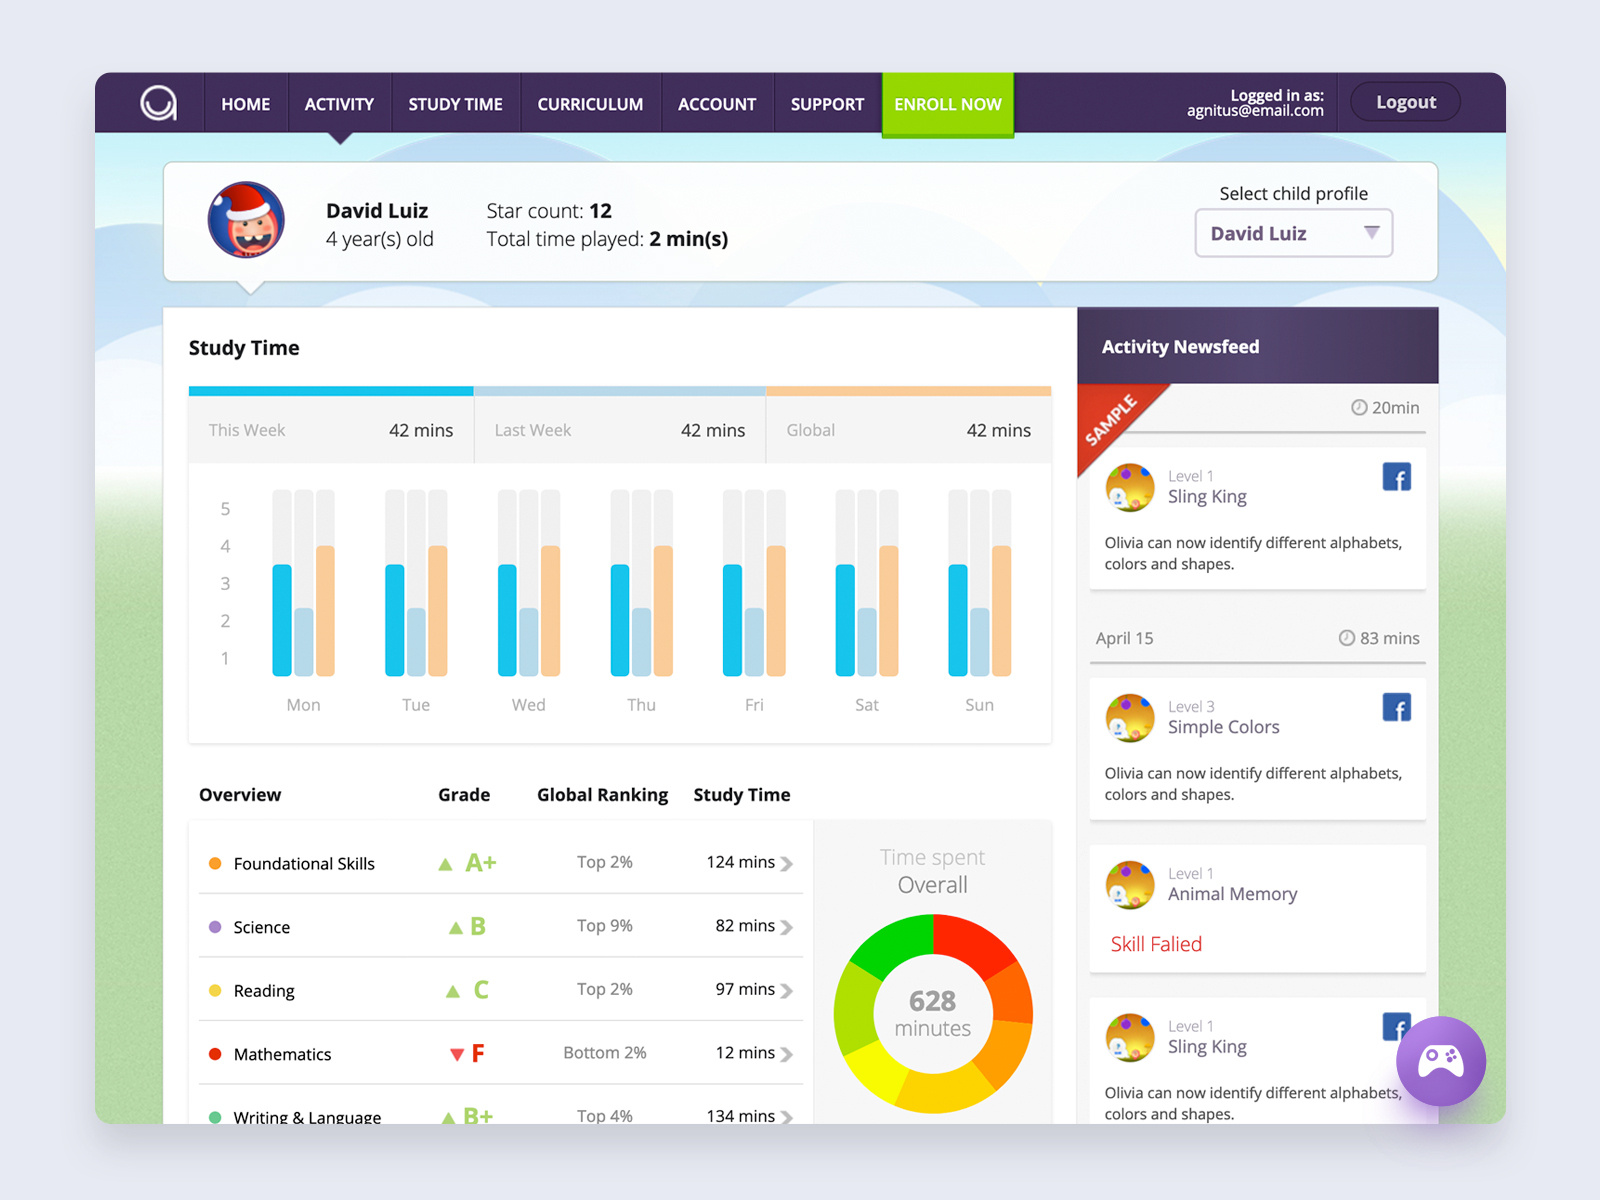Switch to the Last Week study time tab

point(619,429)
